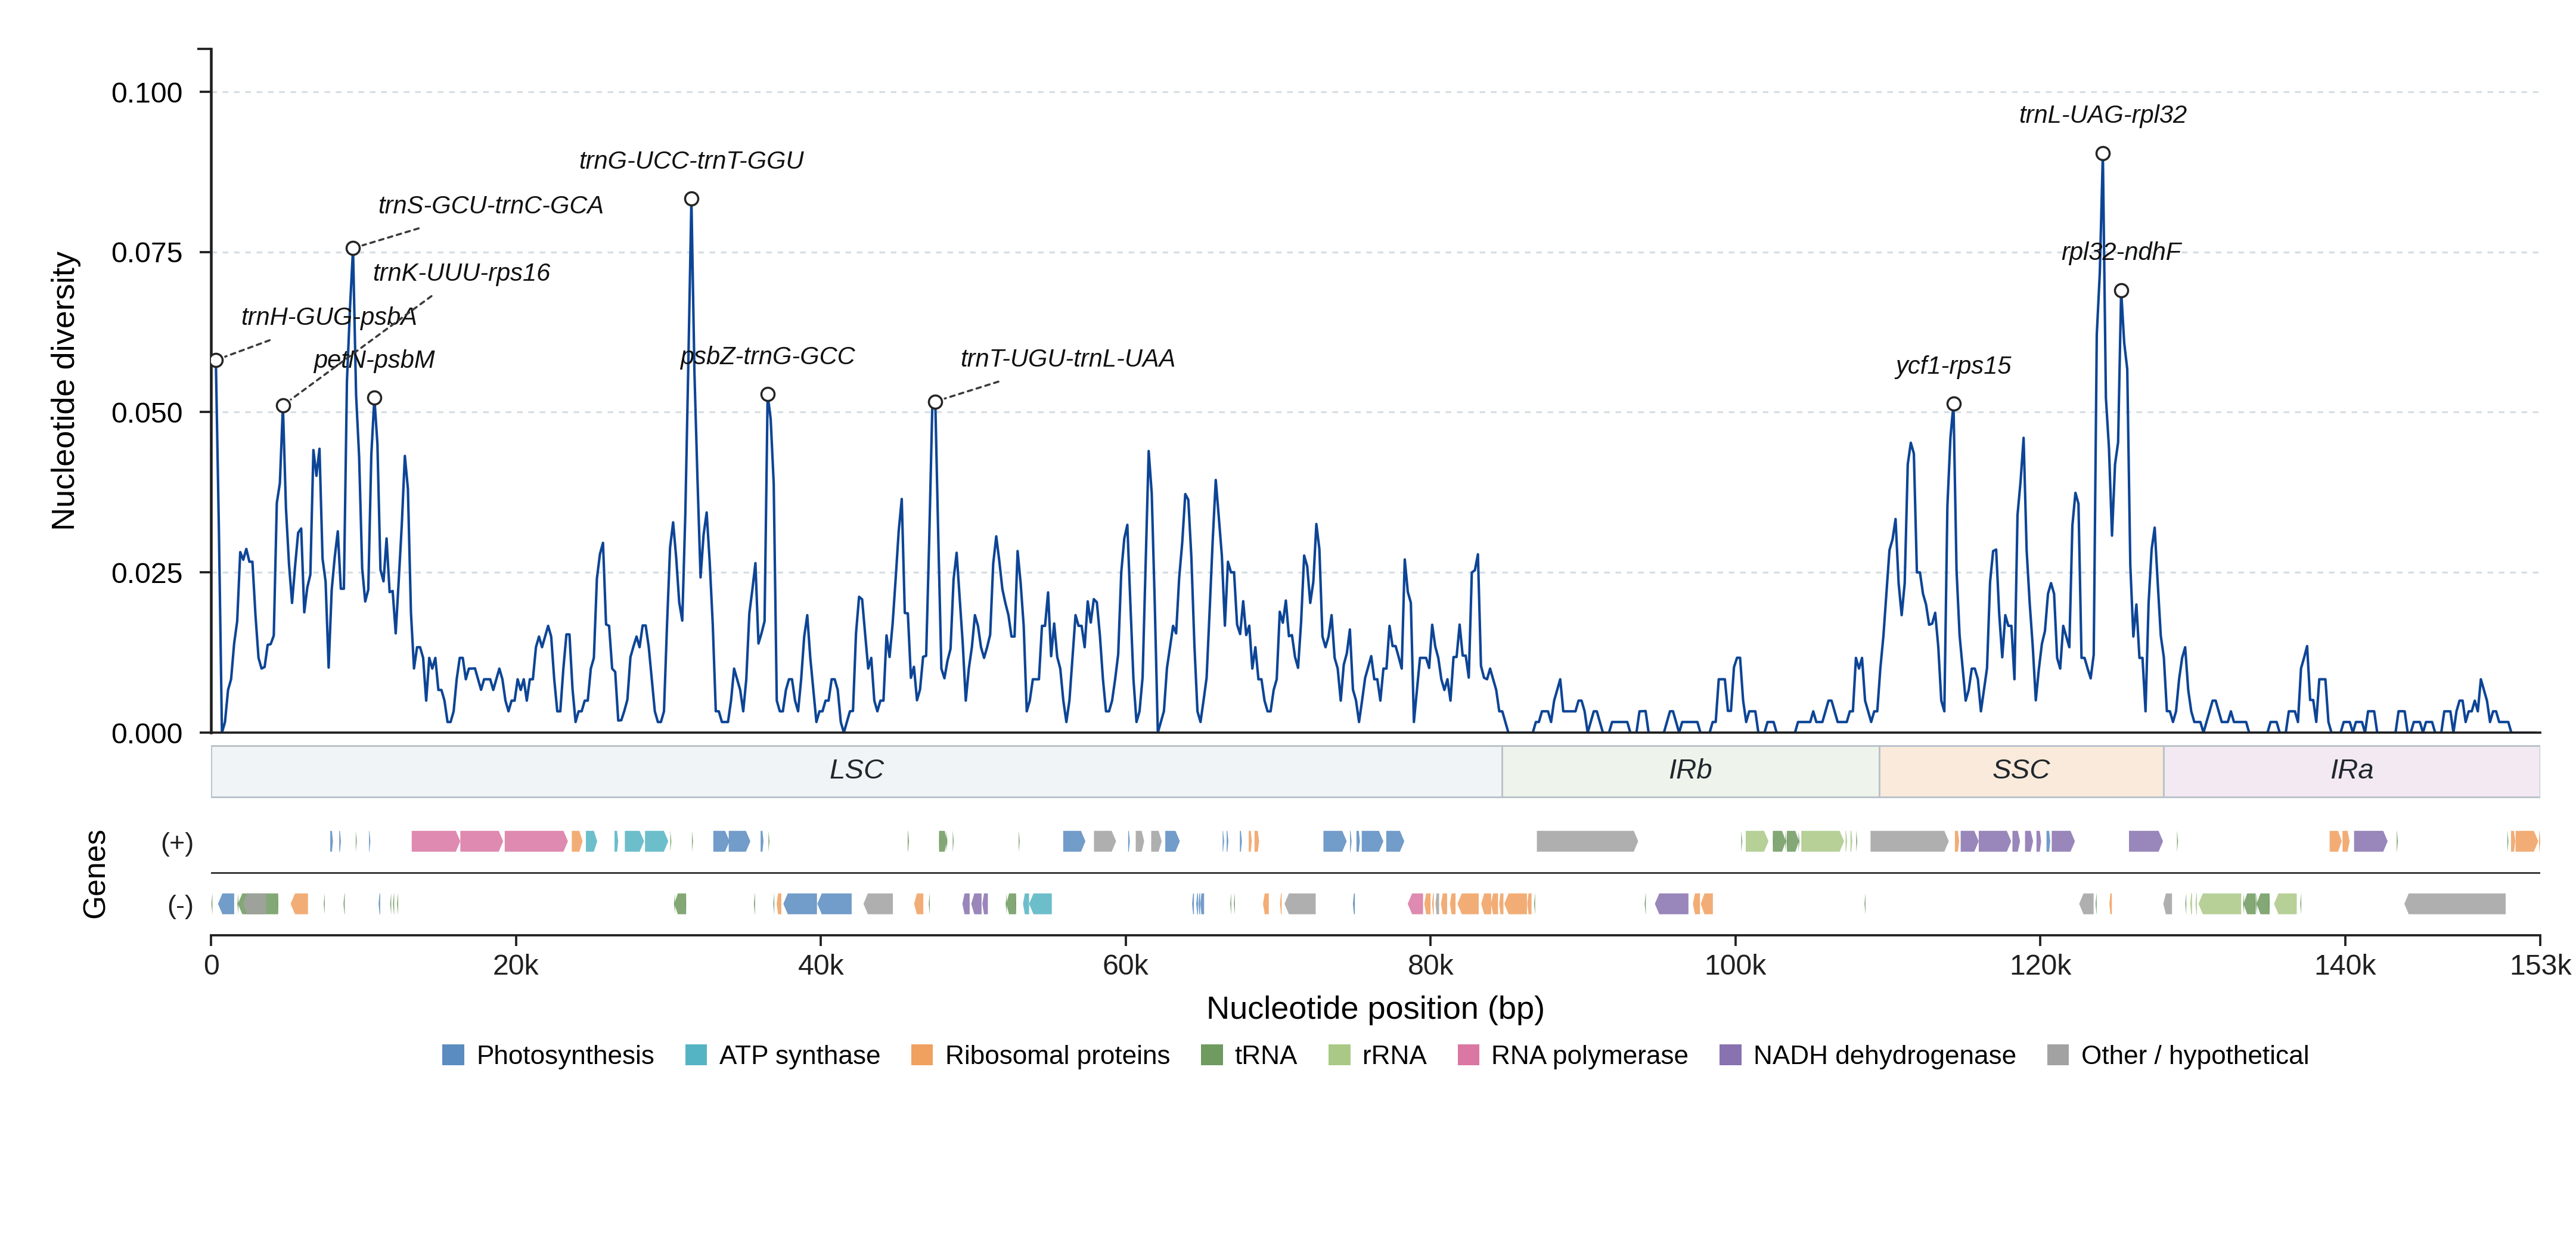Screen dimensions: 2576x1253
Task: Click the trnK-UUU-rps16 peak marker circle
Action: [x=283, y=406]
